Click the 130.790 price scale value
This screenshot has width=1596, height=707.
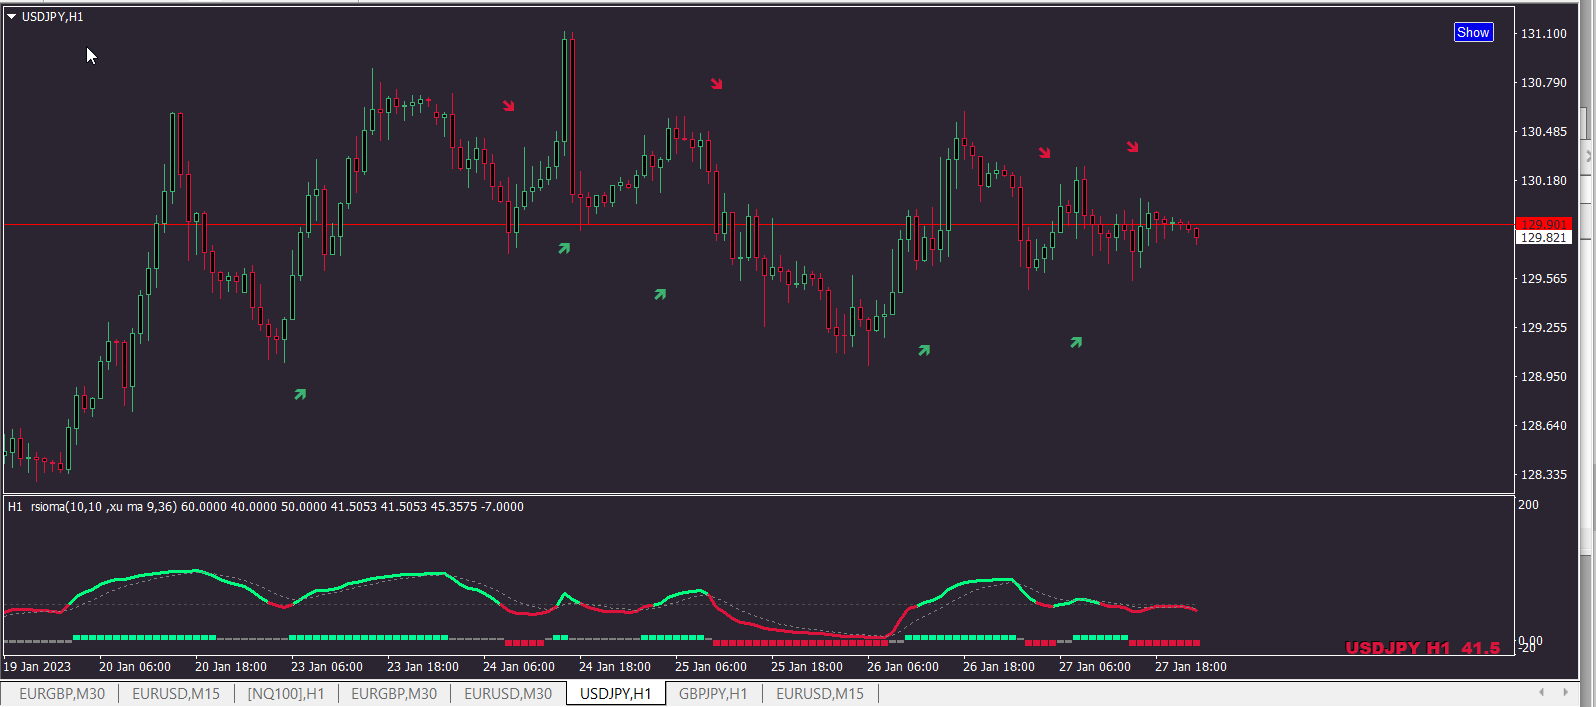pyautogui.click(x=1543, y=82)
